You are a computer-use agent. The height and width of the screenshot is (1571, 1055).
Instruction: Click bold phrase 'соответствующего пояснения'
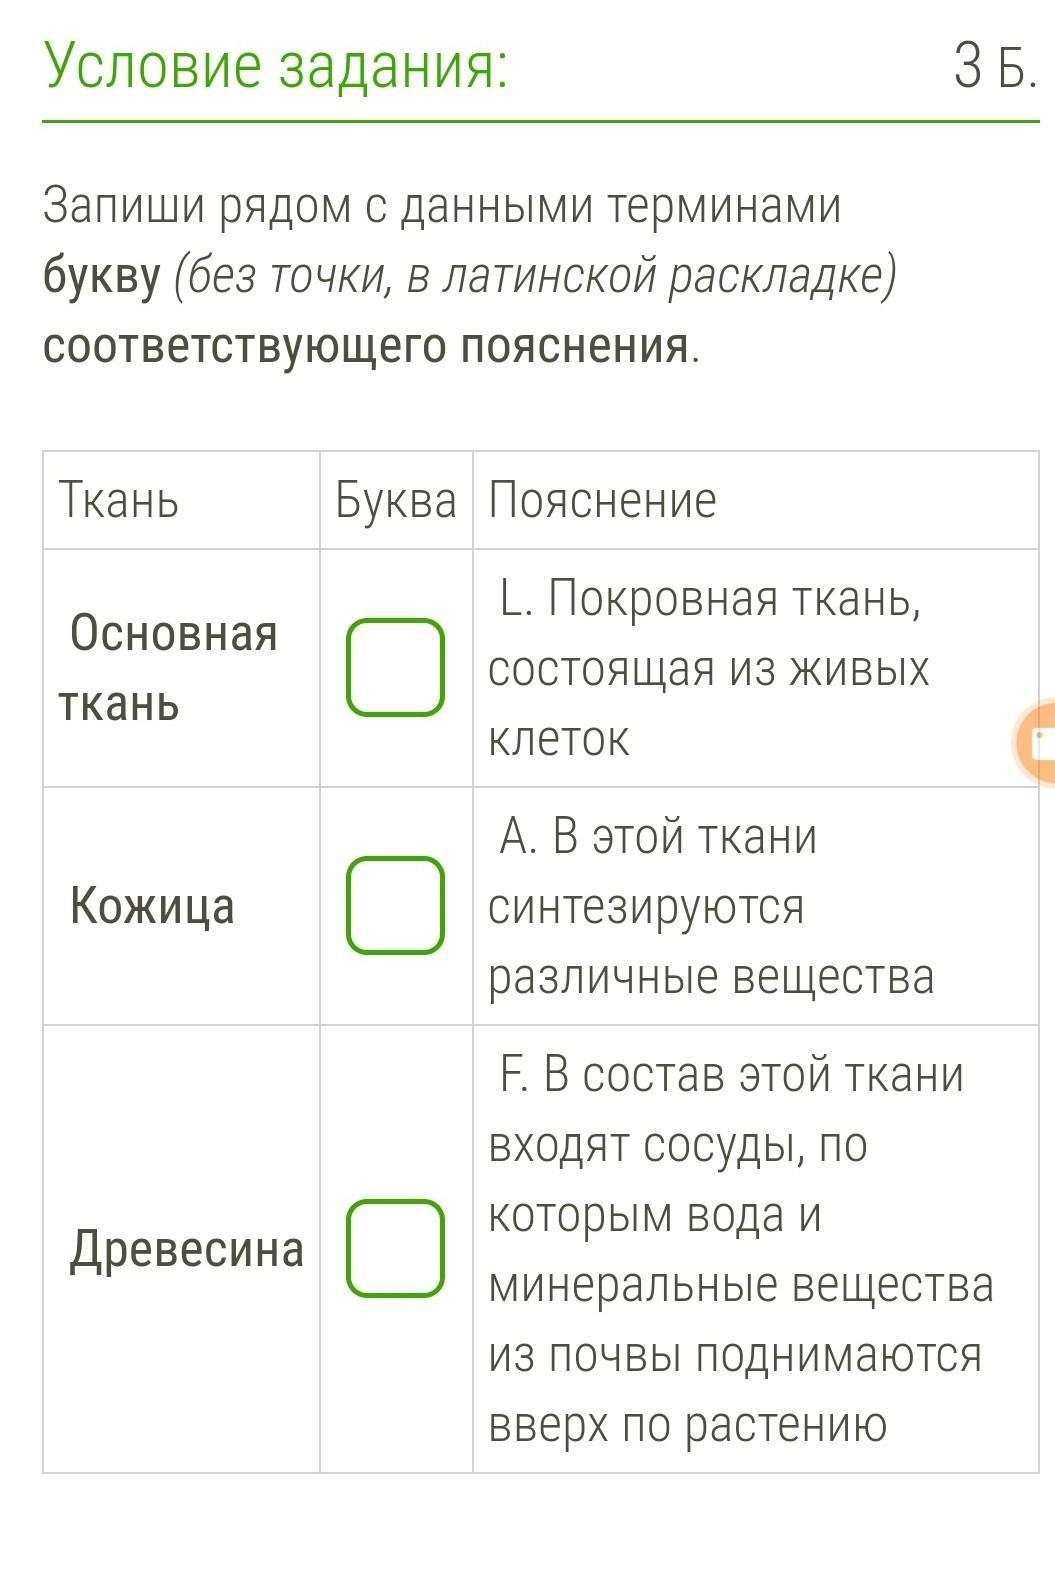[x=365, y=346]
